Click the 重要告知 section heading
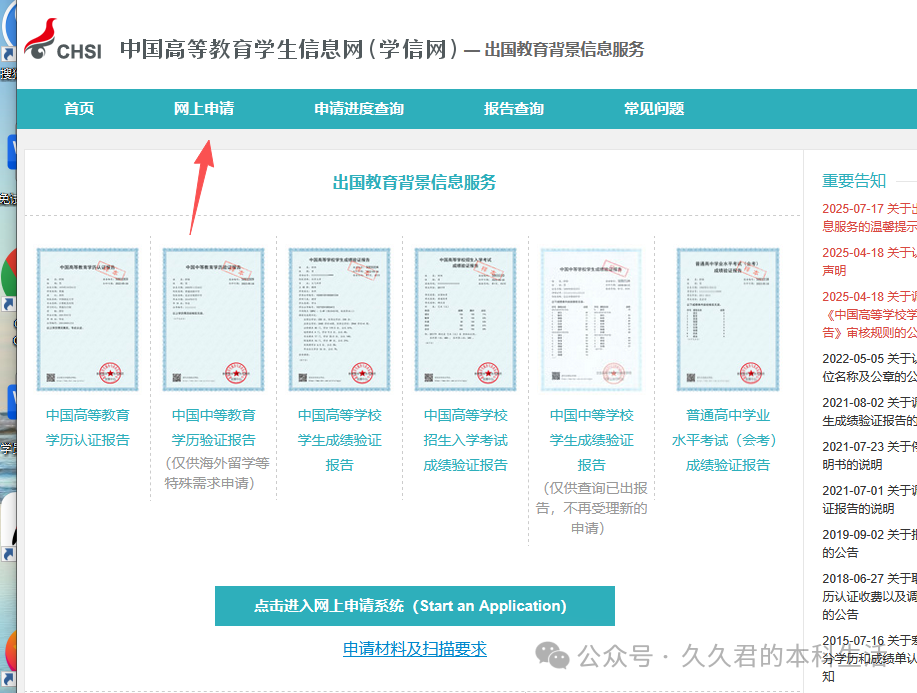917x693 pixels. (x=854, y=180)
